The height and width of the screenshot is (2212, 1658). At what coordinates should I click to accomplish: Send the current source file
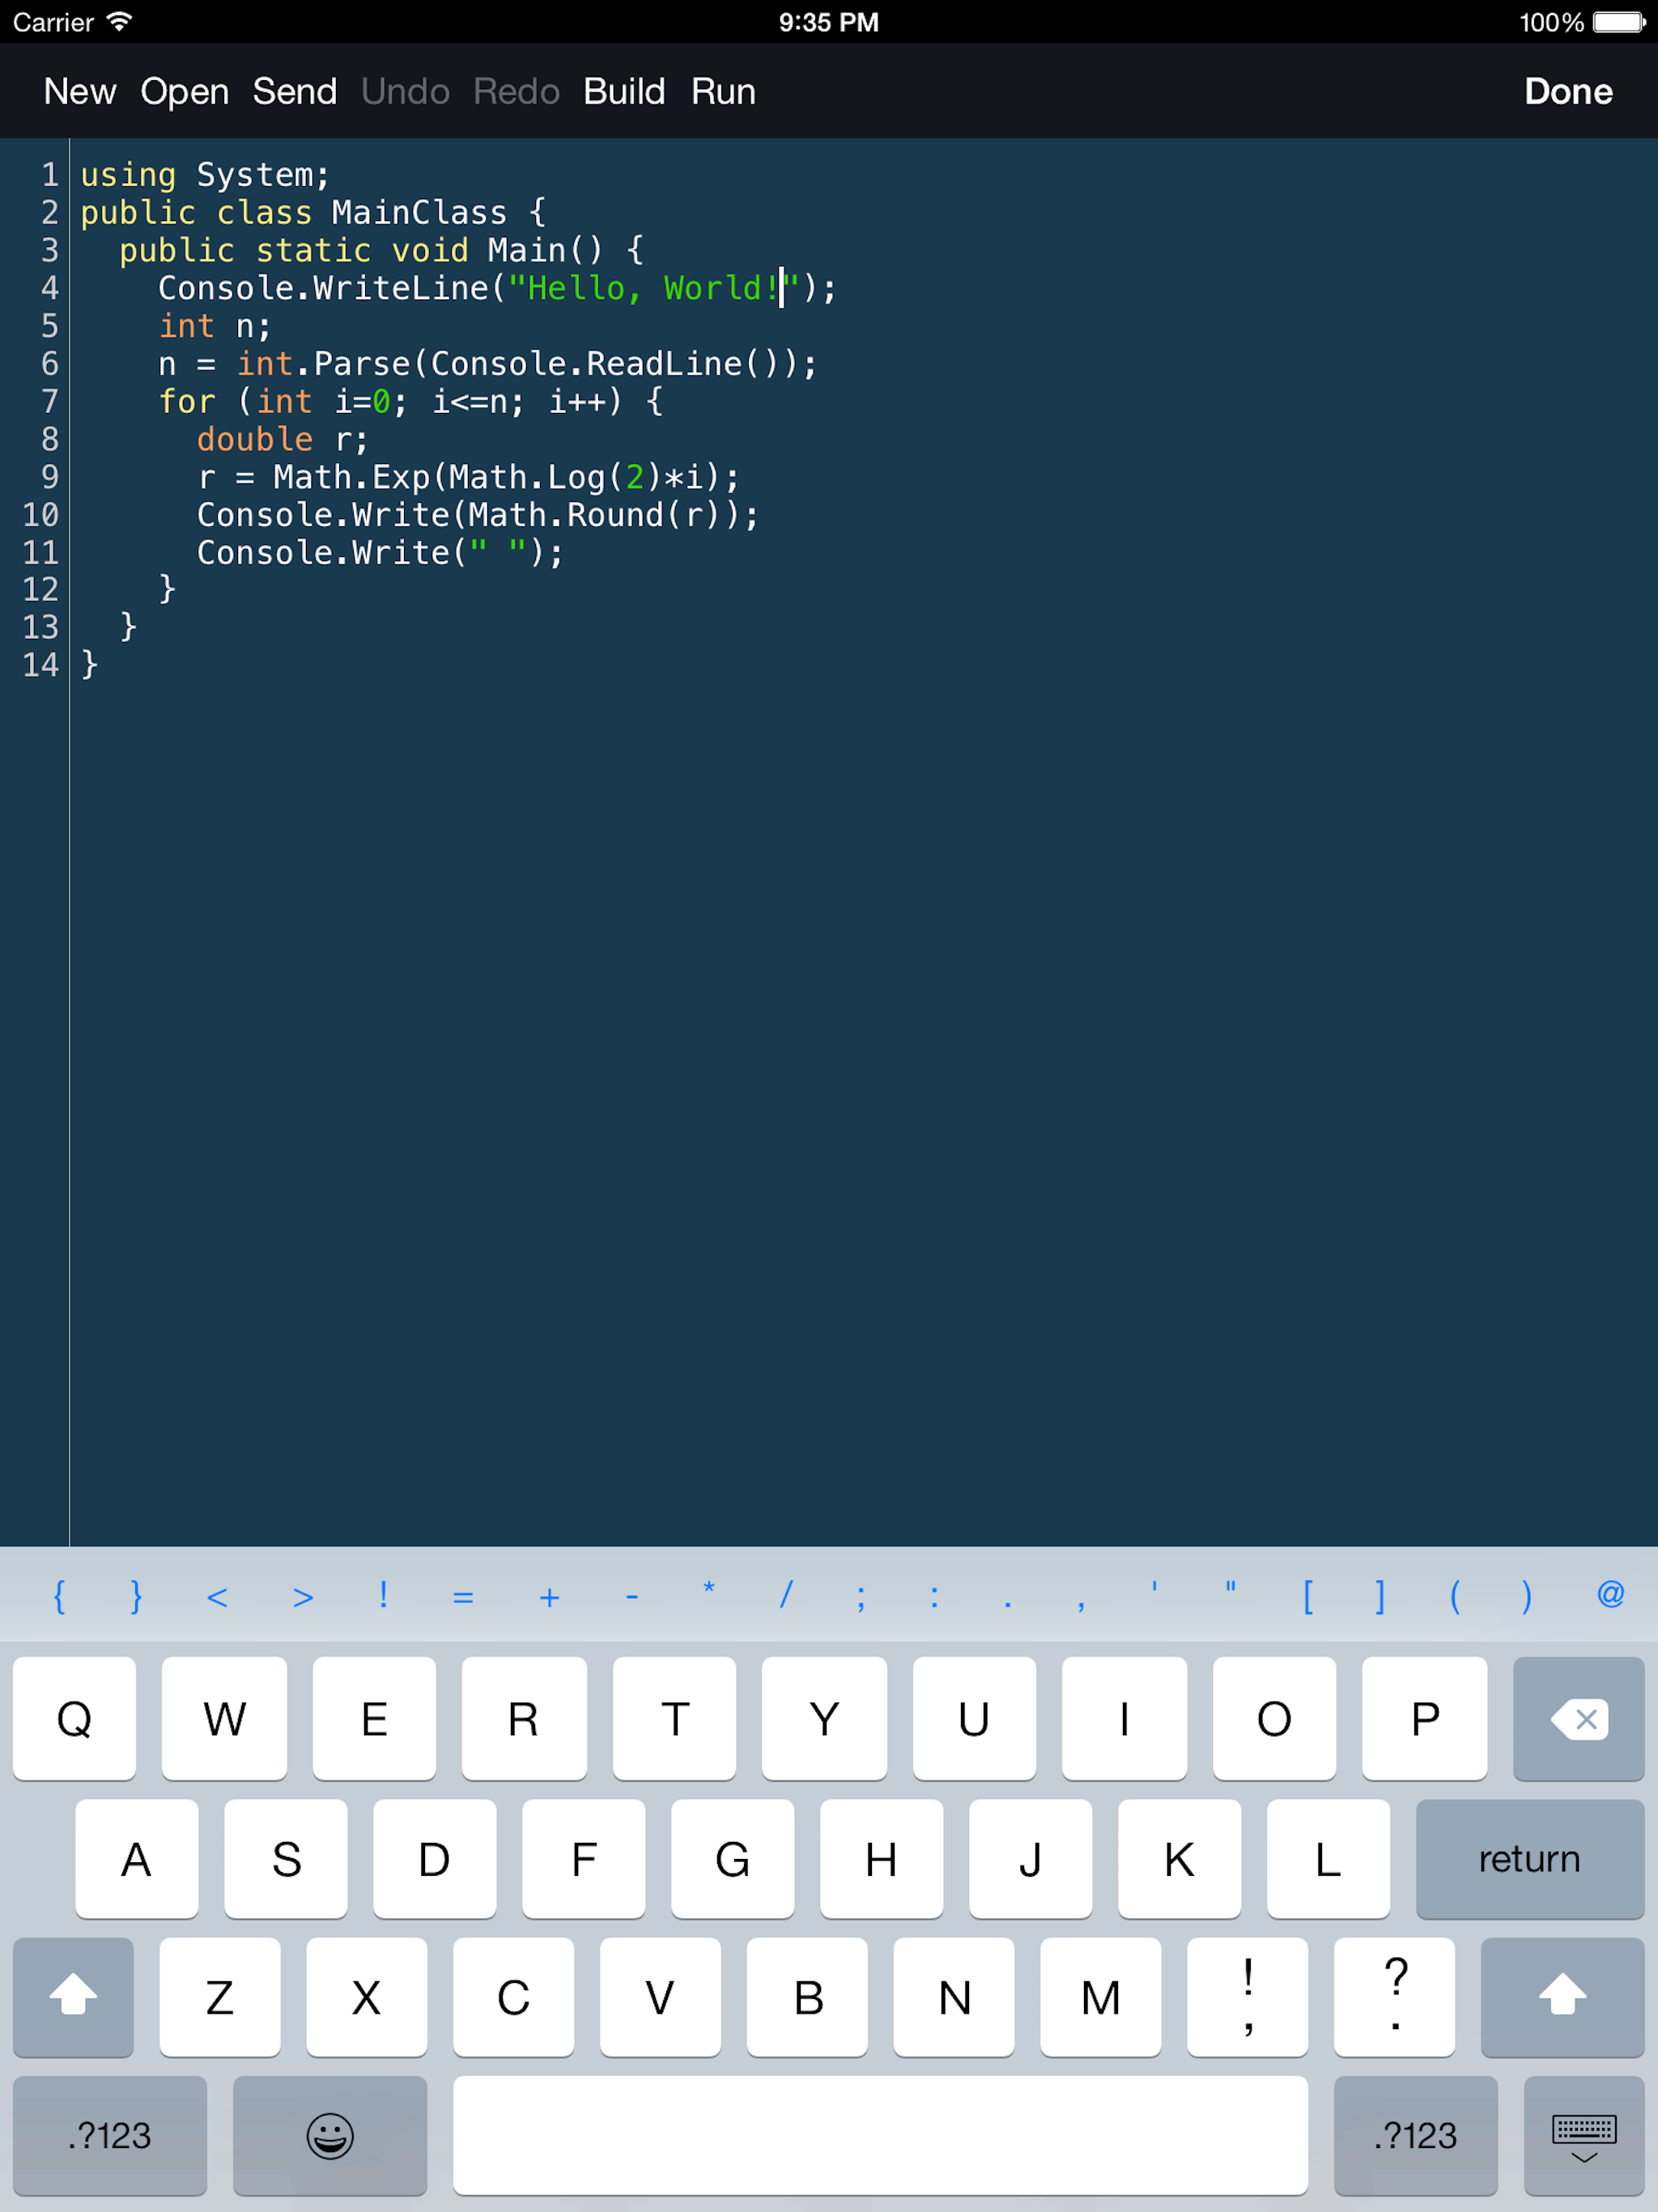pos(294,92)
